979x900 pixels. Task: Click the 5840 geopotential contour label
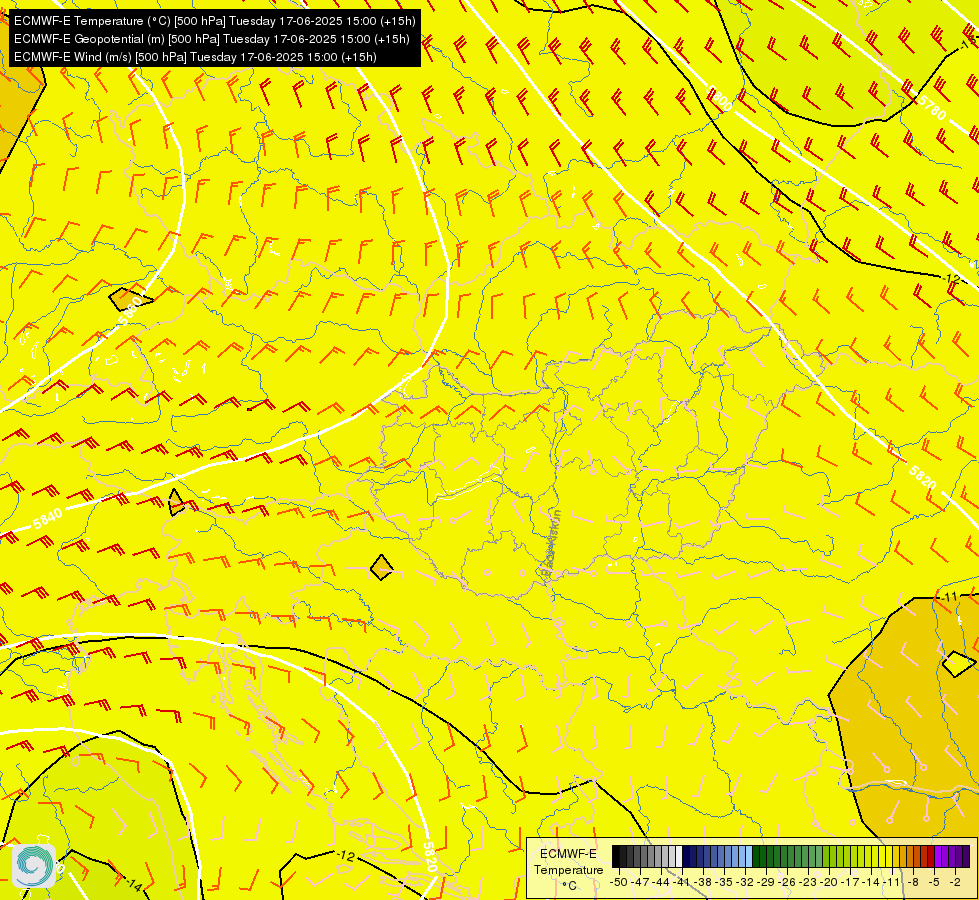point(48,519)
